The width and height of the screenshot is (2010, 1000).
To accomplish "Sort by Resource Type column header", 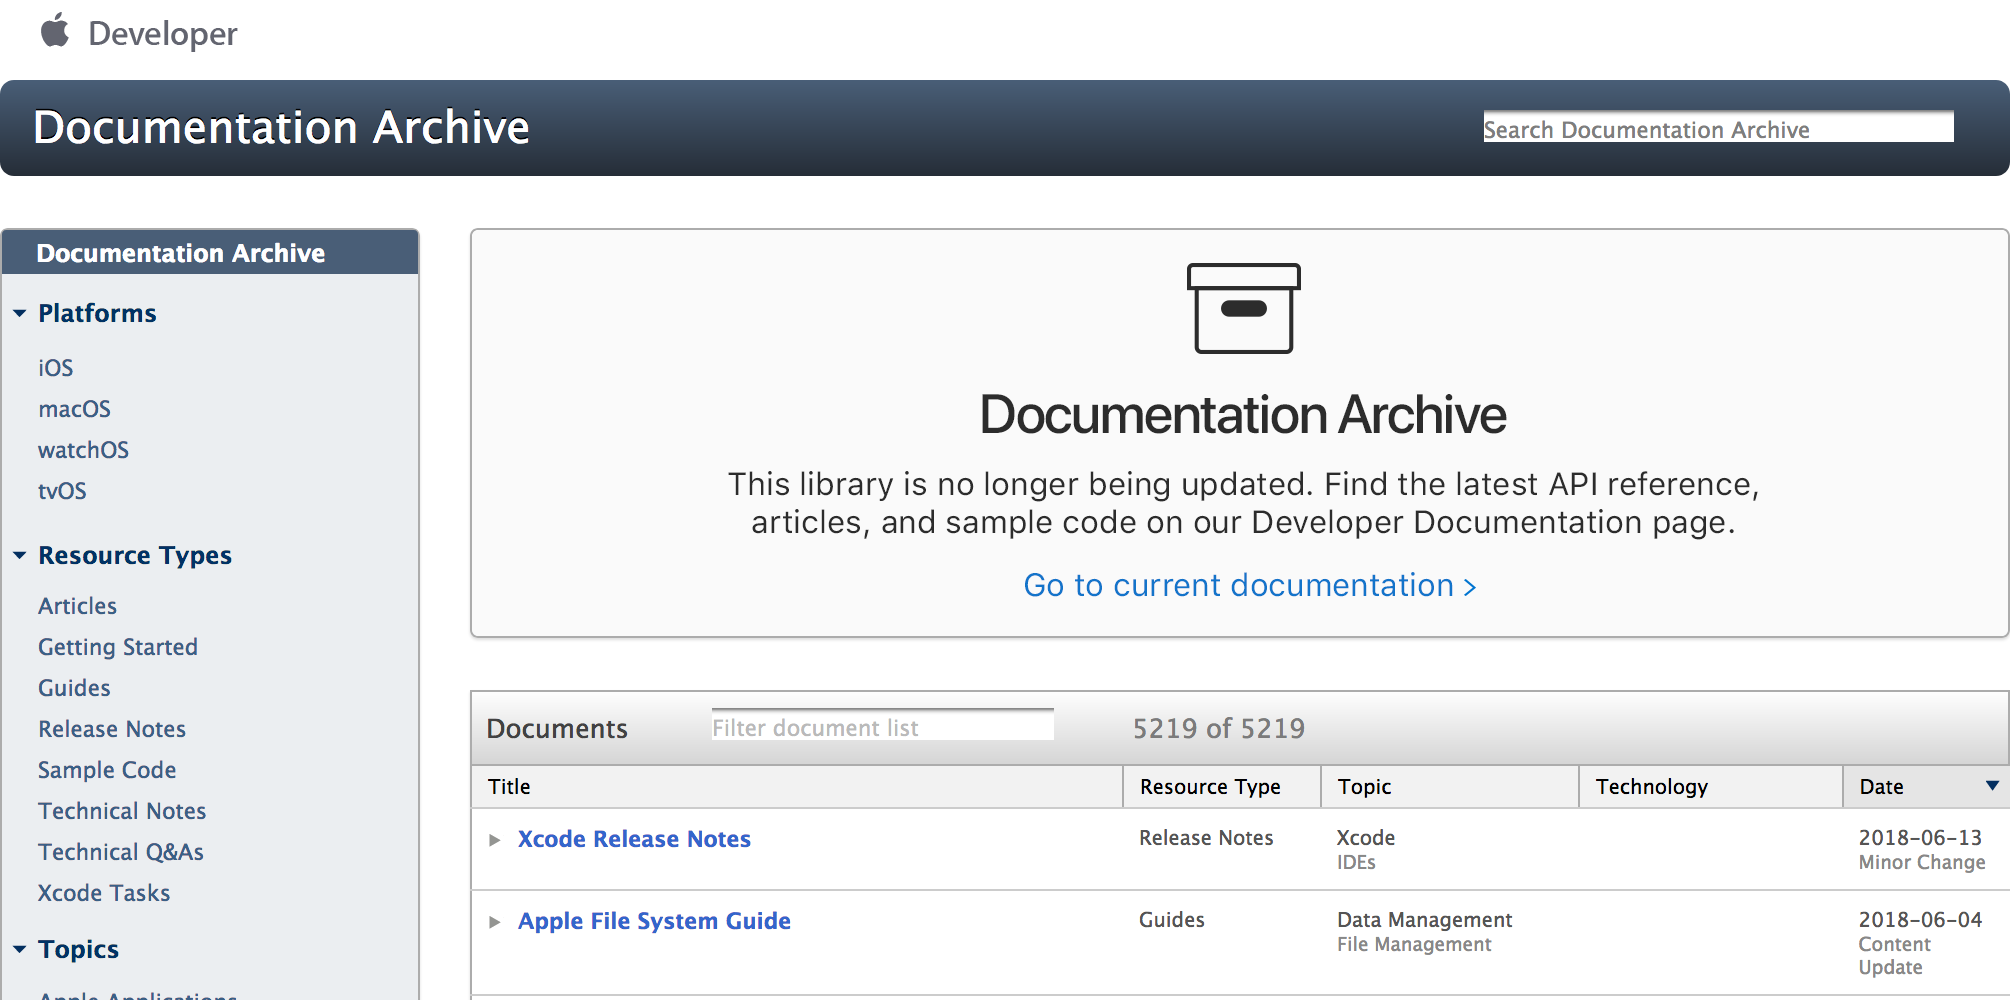I will (x=1222, y=787).
